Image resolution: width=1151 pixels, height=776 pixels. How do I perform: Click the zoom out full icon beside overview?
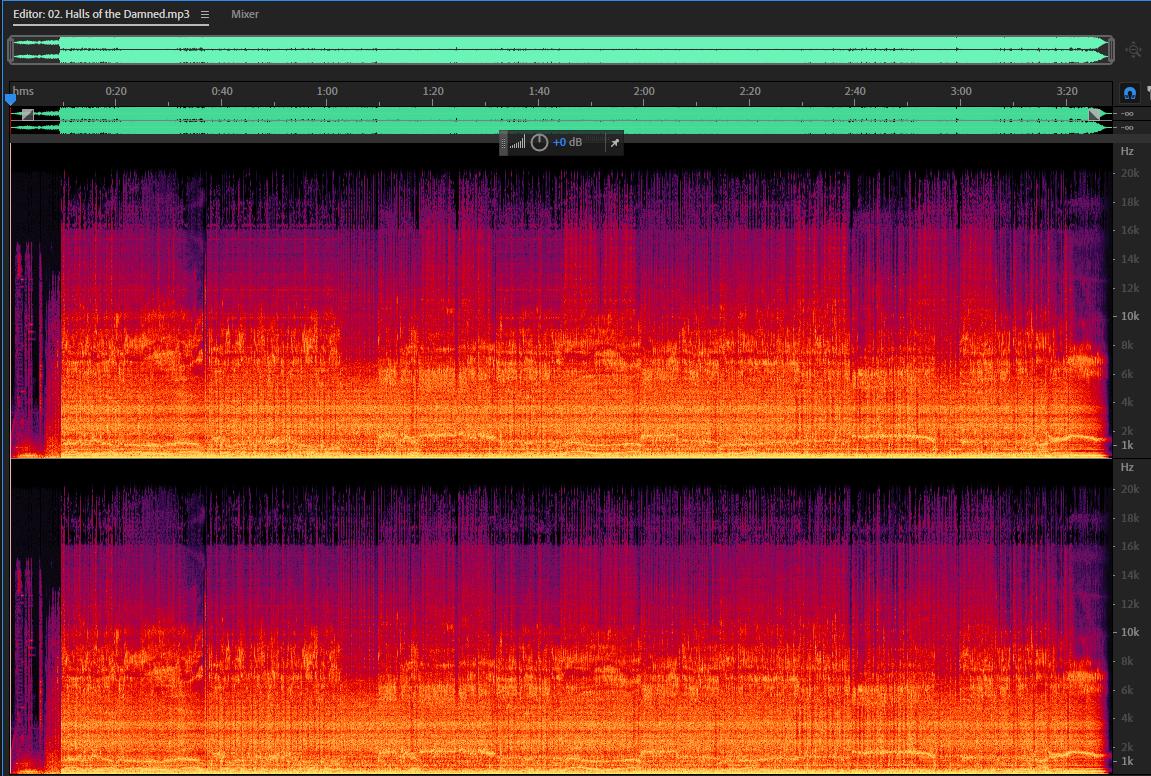point(1133,50)
